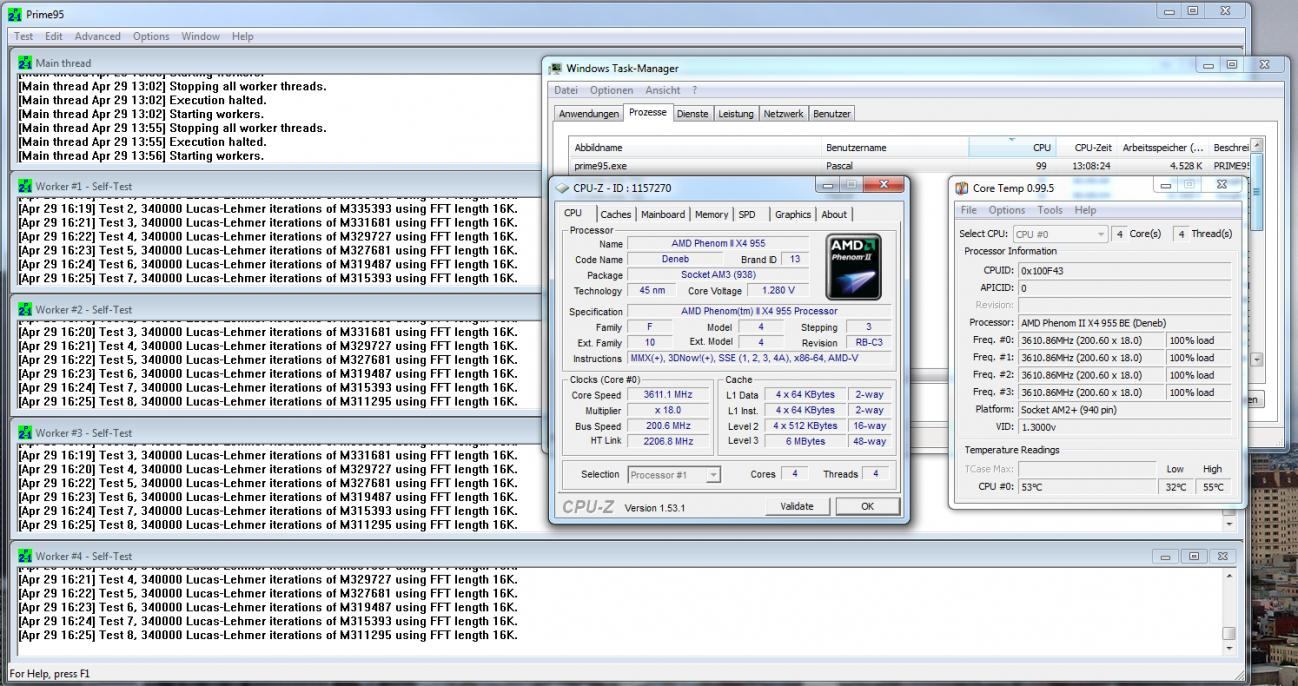
Task: Sort processes by CPU column
Action: pos(1012,147)
